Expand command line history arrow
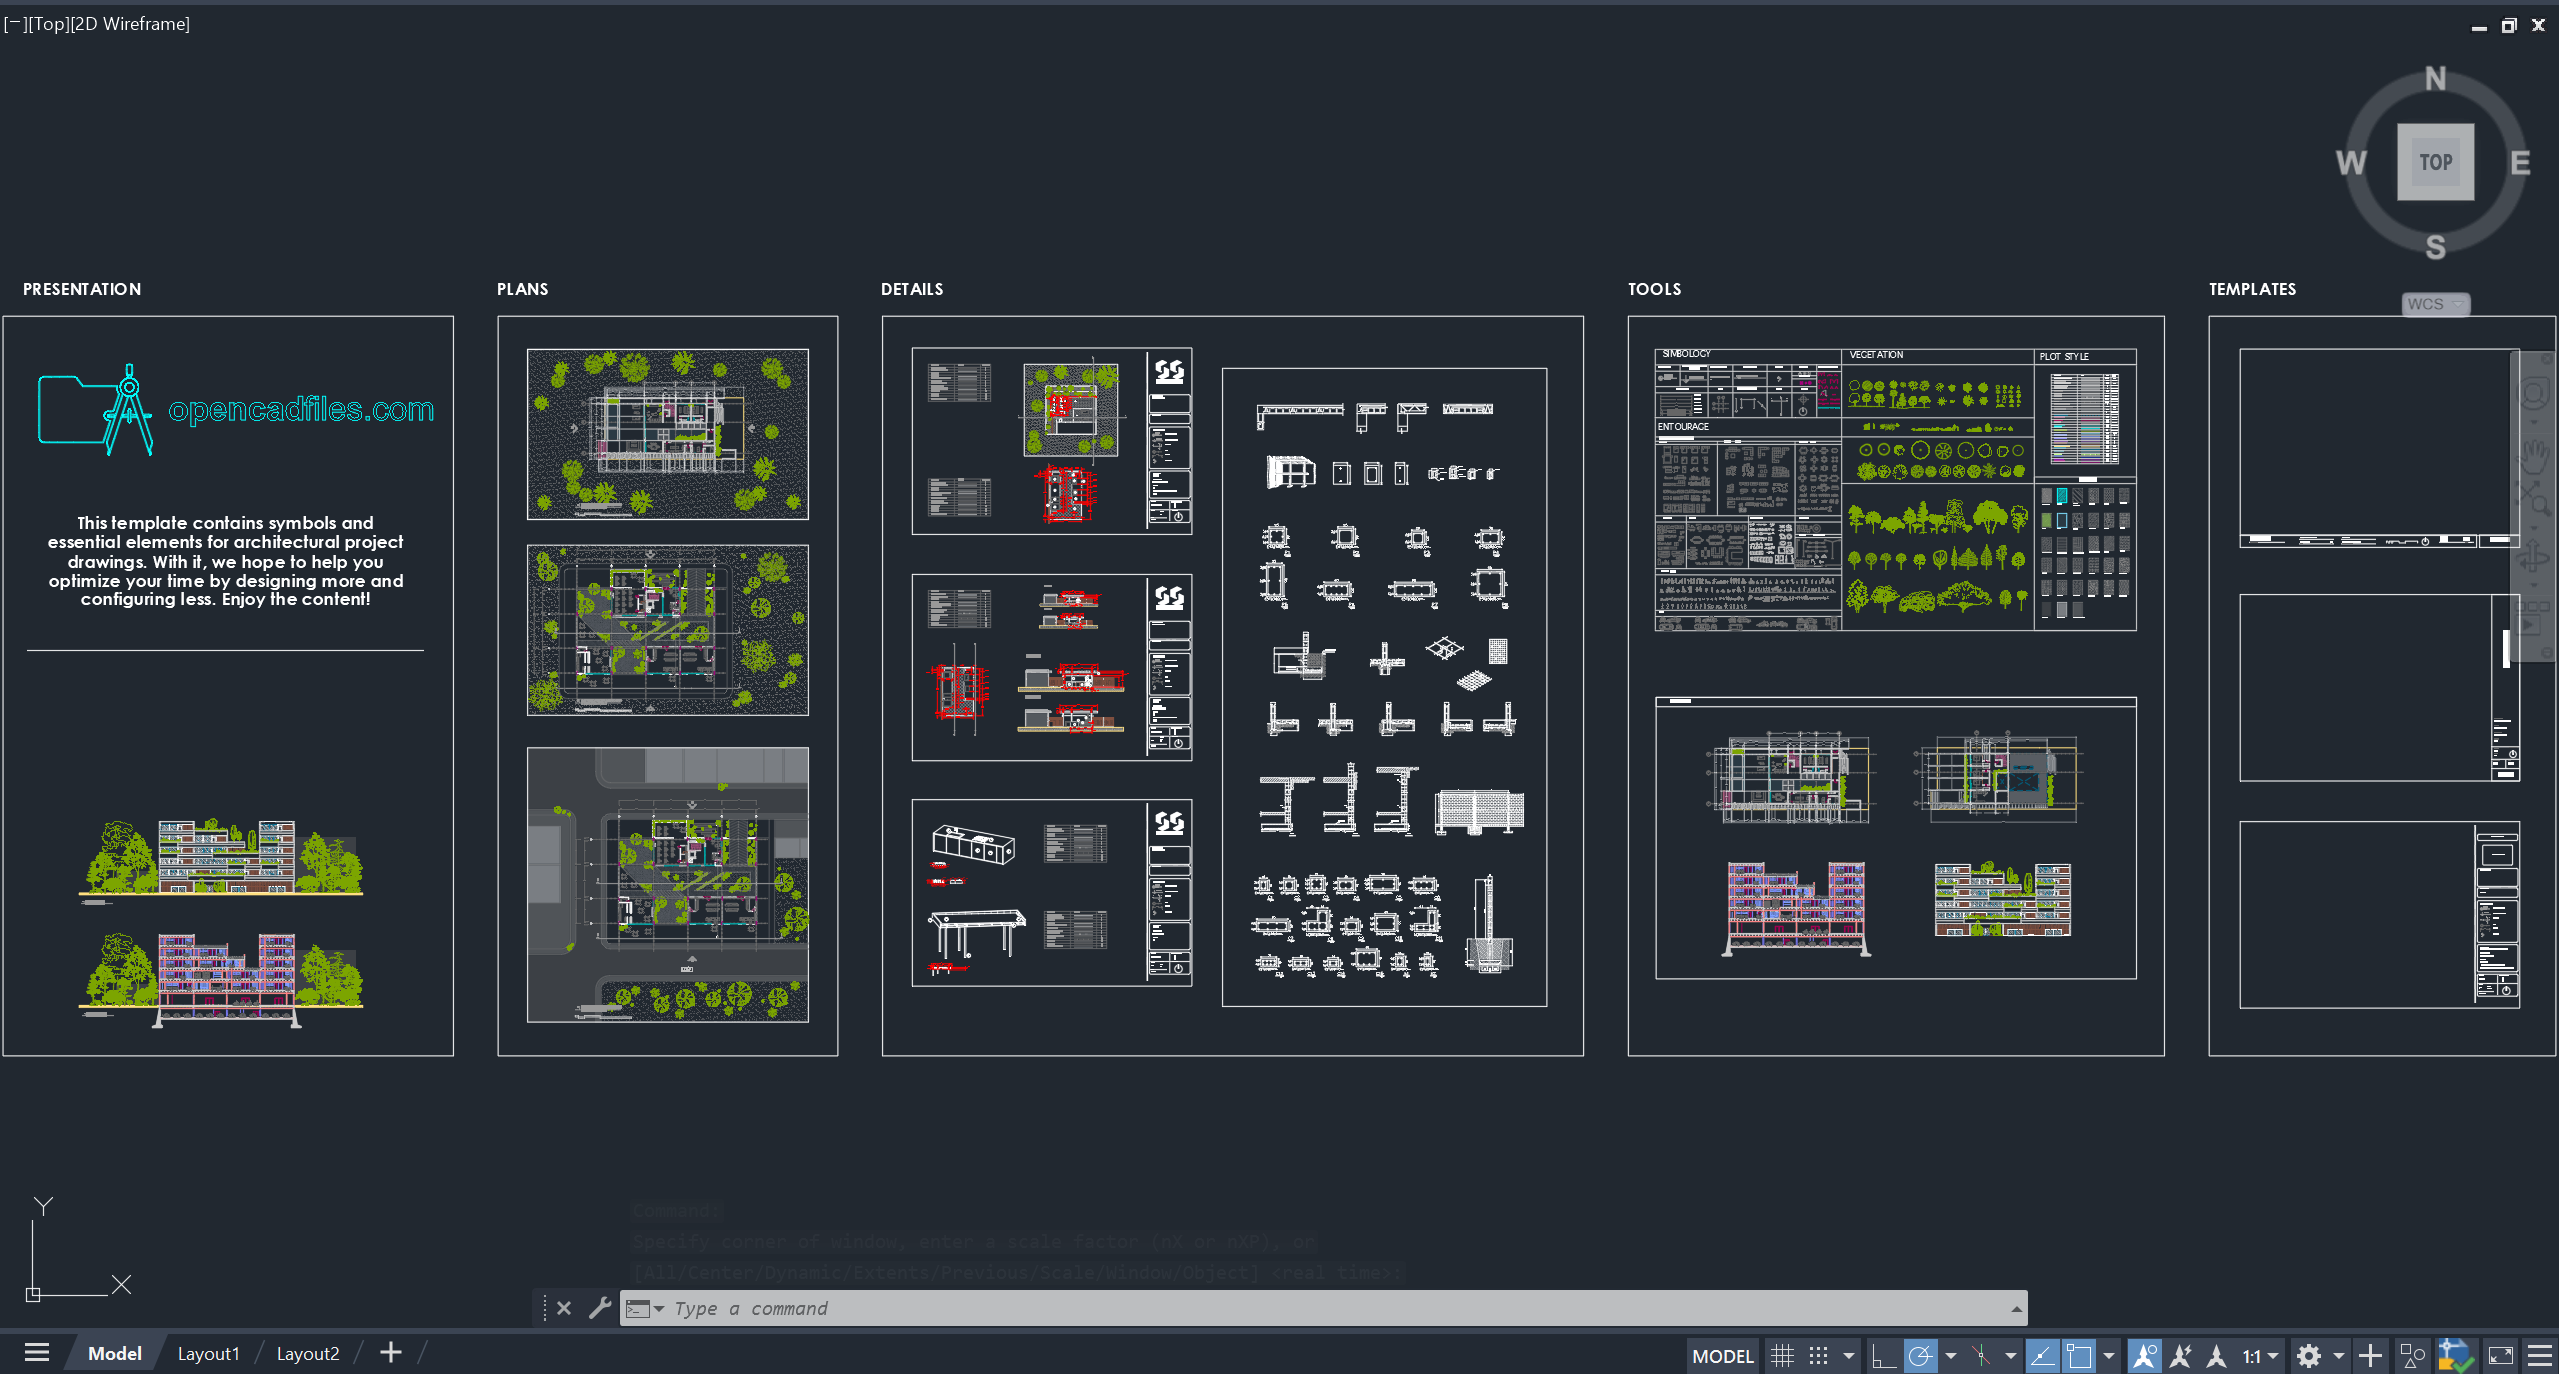Image resolution: width=2559 pixels, height=1374 pixels. [x=2016, y=1309]
